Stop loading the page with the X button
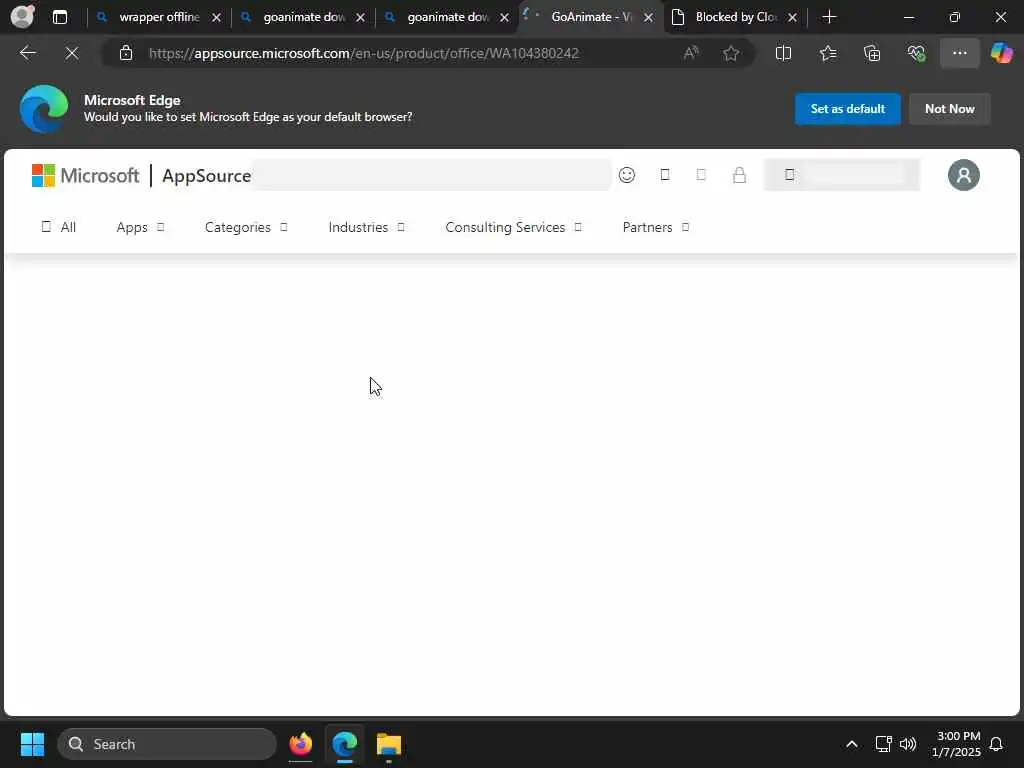Viewport: 1024px width, 768px height. [x=72, y=53]
